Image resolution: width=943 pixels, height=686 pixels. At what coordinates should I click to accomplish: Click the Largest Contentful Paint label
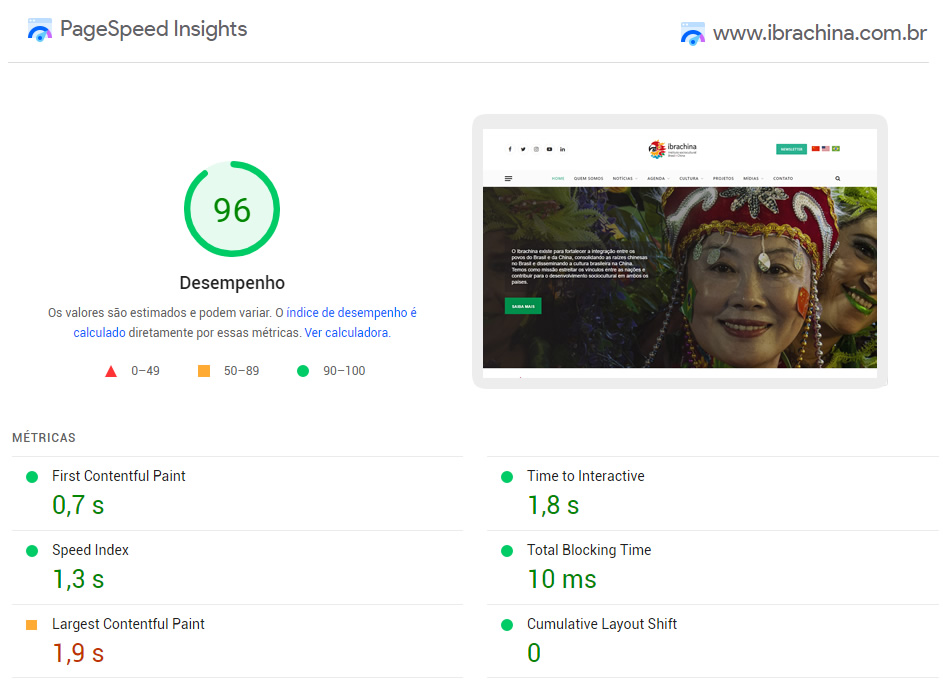tap(128, 624)
